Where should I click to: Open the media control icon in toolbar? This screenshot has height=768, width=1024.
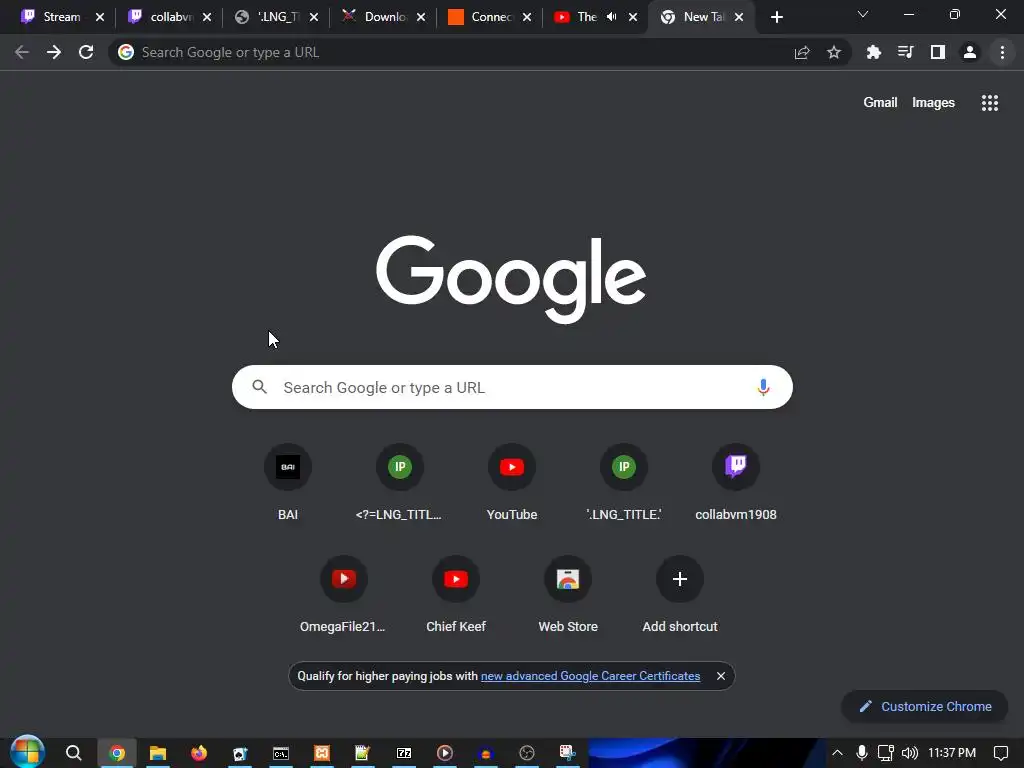(905, 52)
